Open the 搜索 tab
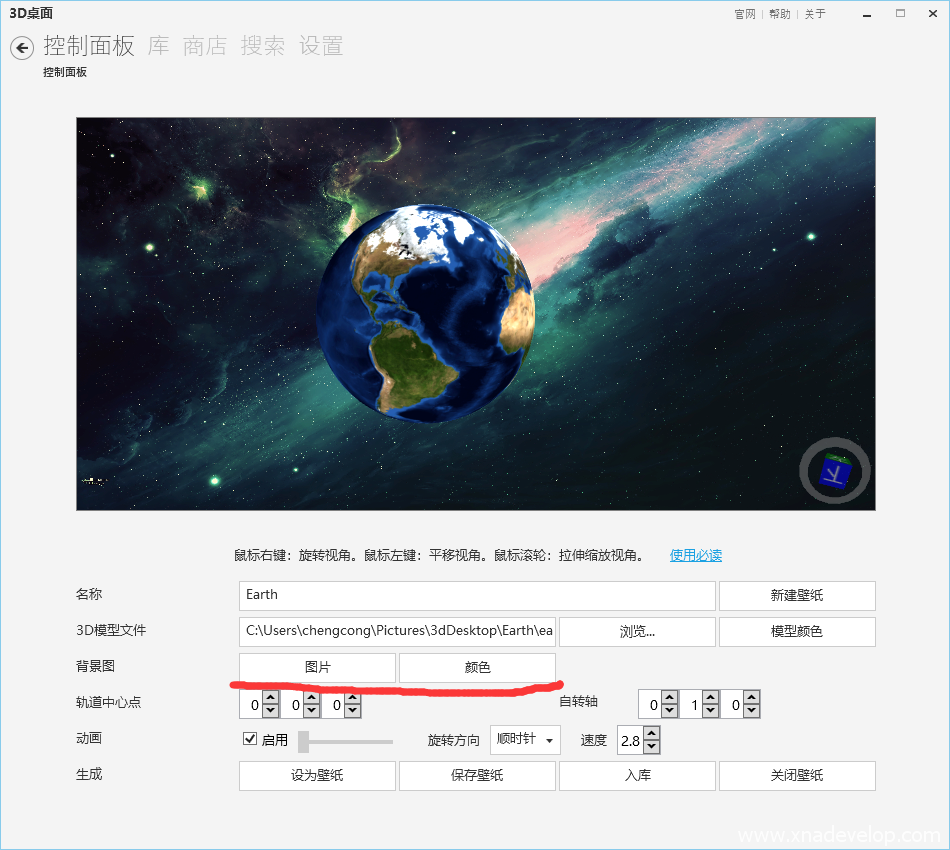This screenshot has height=850, width=950. [263, 46]
